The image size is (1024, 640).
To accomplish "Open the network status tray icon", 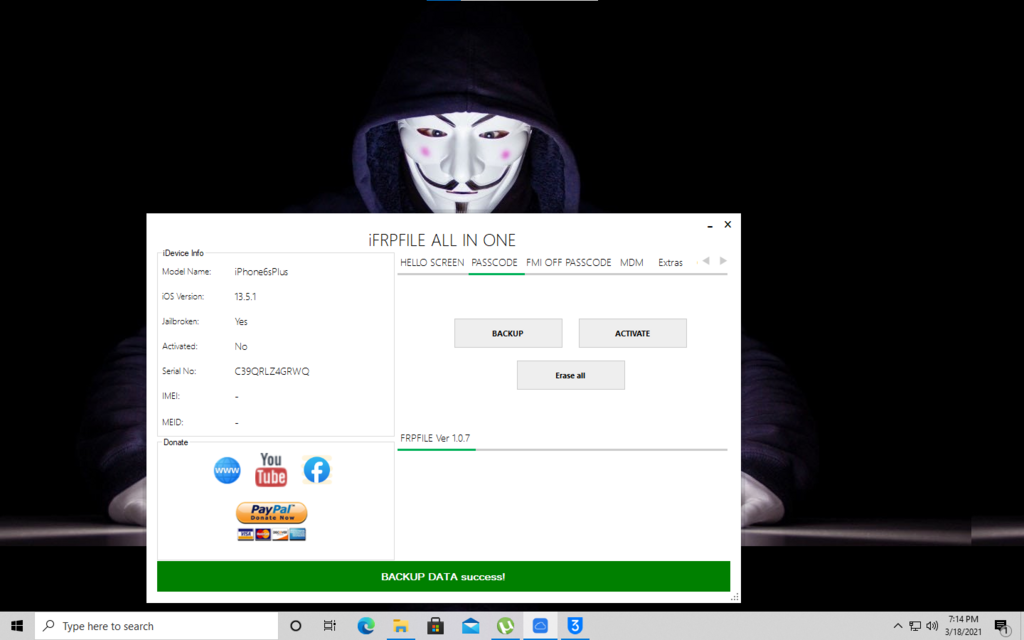I will 915,626.
